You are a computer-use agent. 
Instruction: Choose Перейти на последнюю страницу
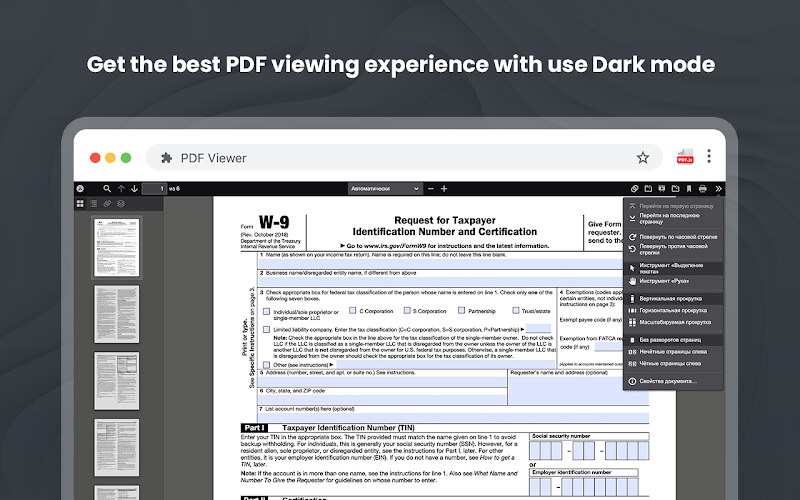tap(673, 218)
